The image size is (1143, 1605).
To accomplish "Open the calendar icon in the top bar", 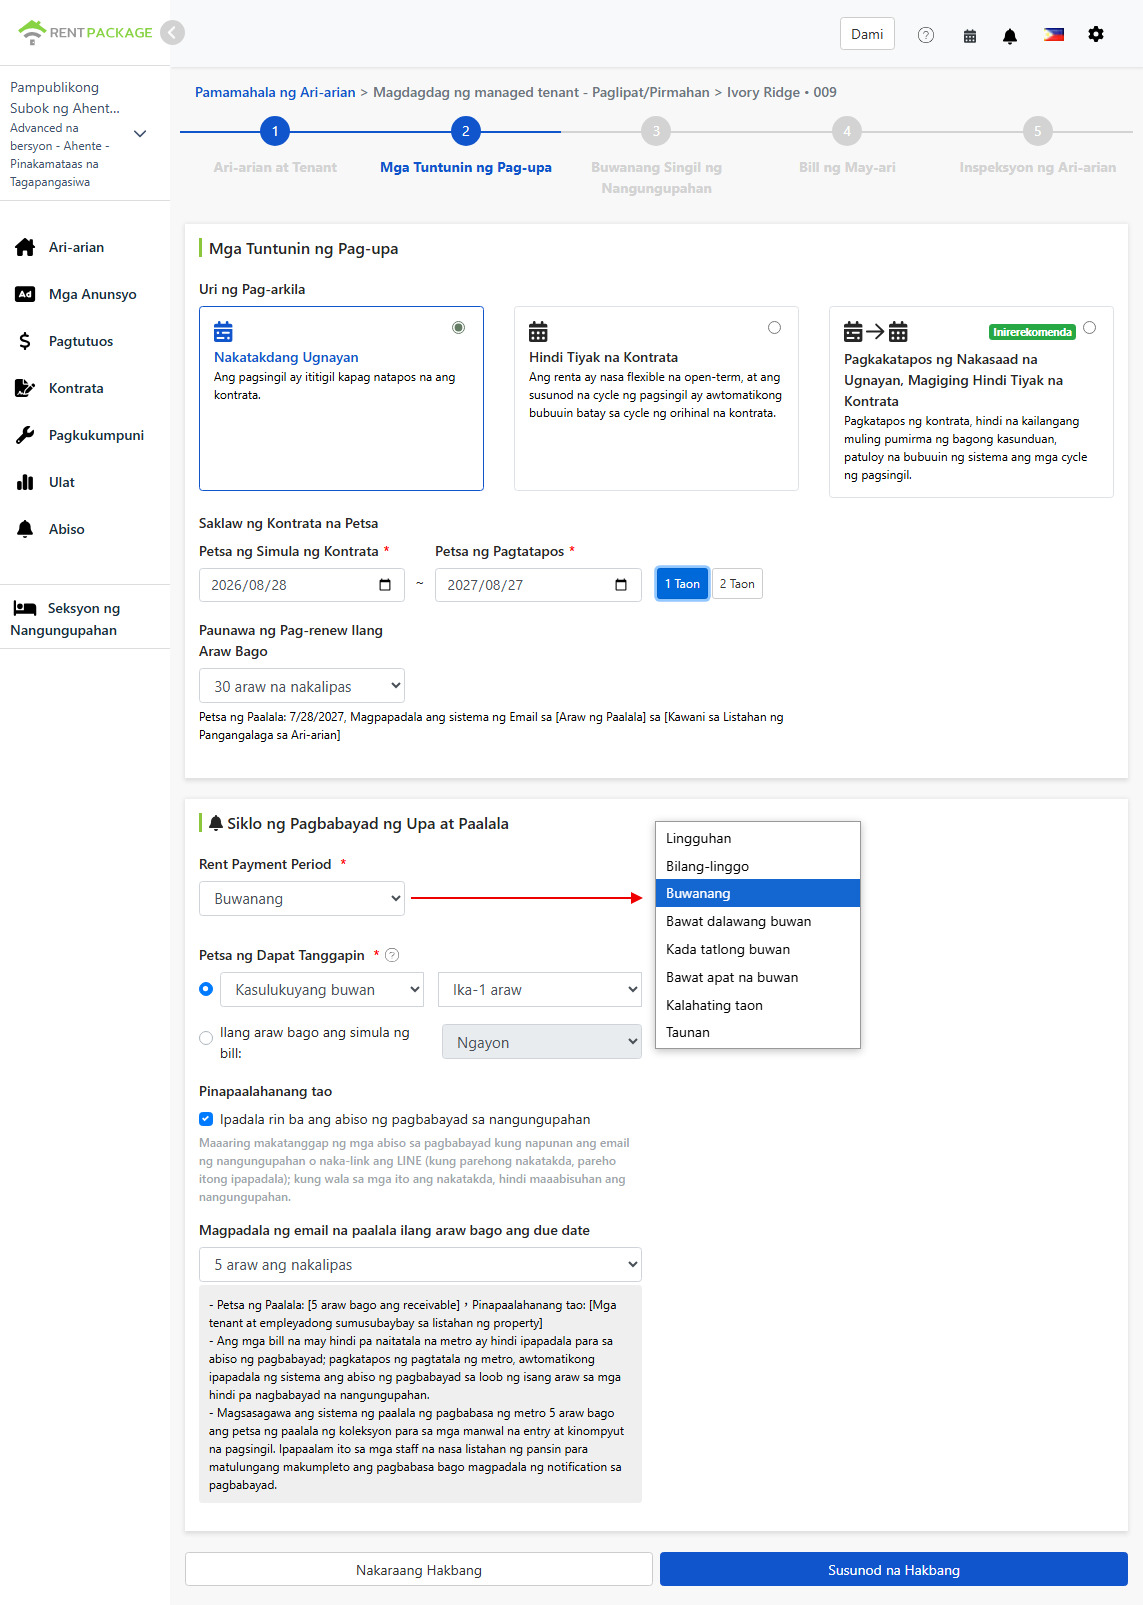I will [x=970, y=35].
